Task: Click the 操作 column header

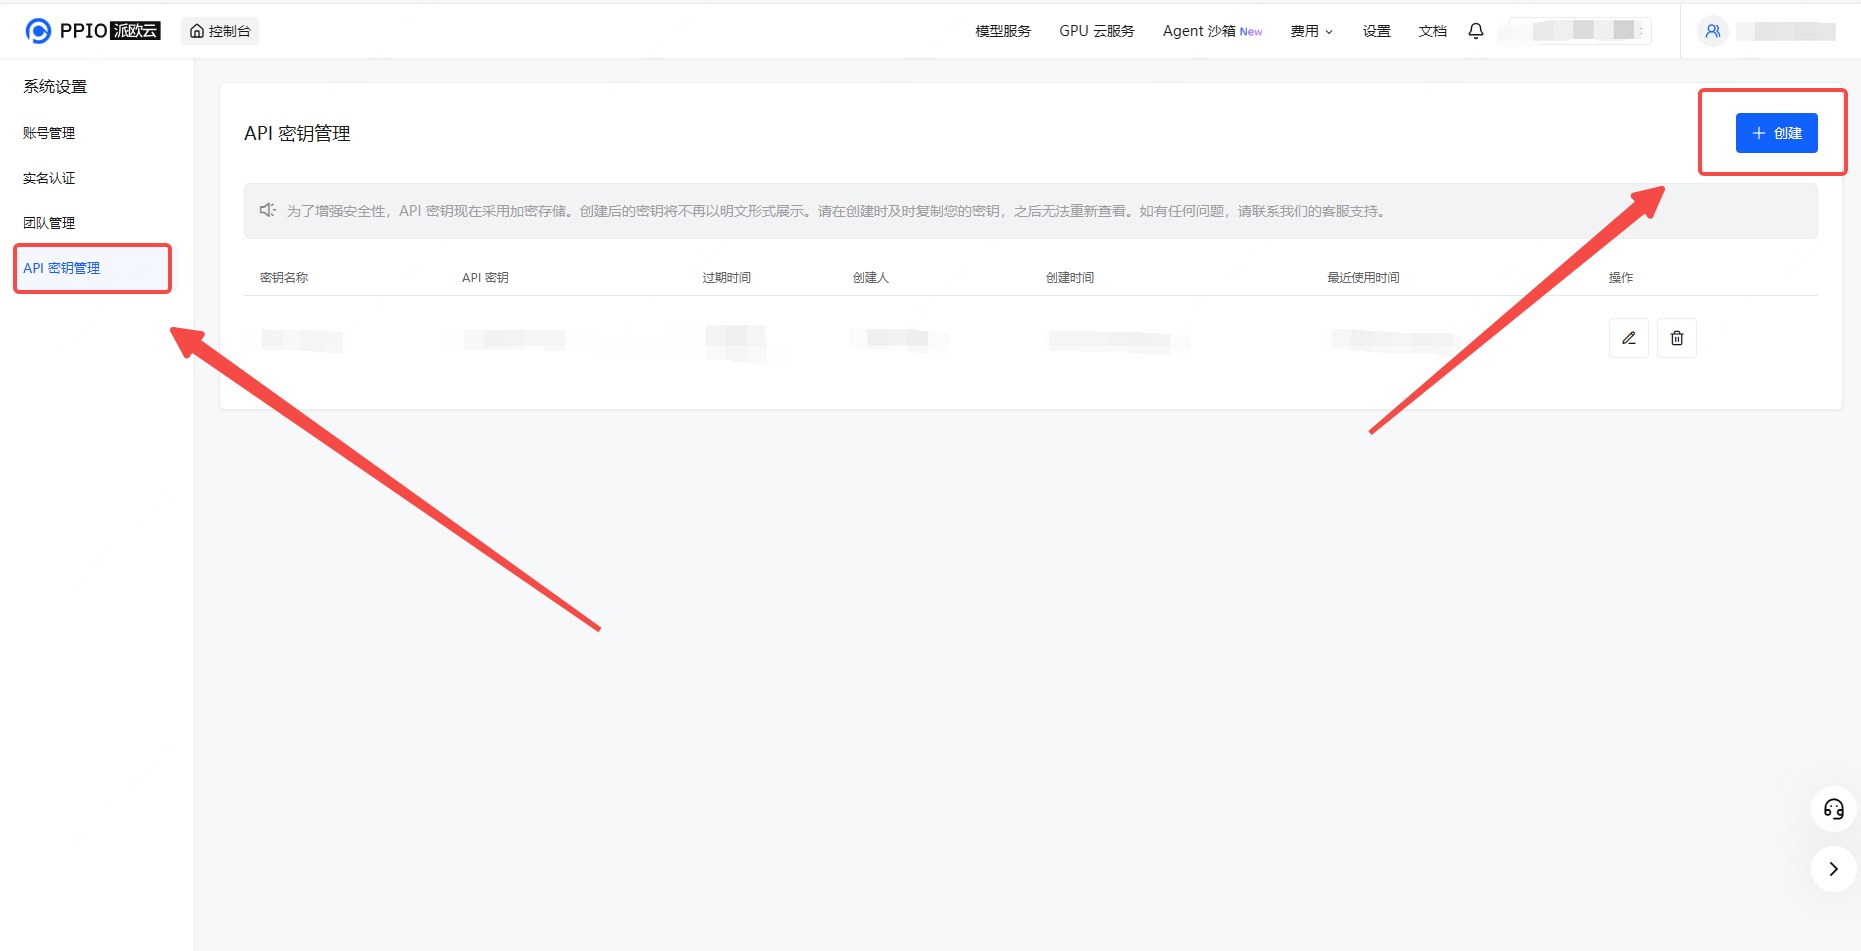Action: 1620,278
